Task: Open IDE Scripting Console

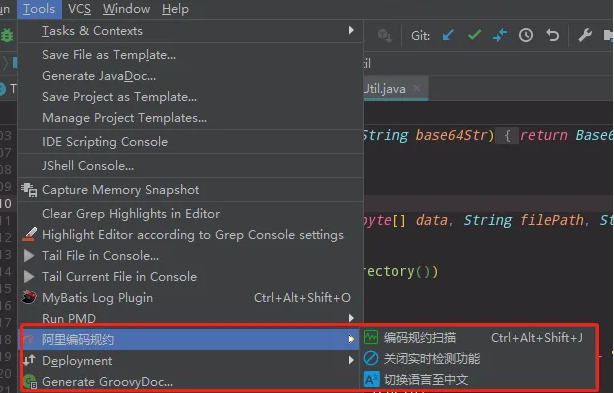Action: click(190, 142)
